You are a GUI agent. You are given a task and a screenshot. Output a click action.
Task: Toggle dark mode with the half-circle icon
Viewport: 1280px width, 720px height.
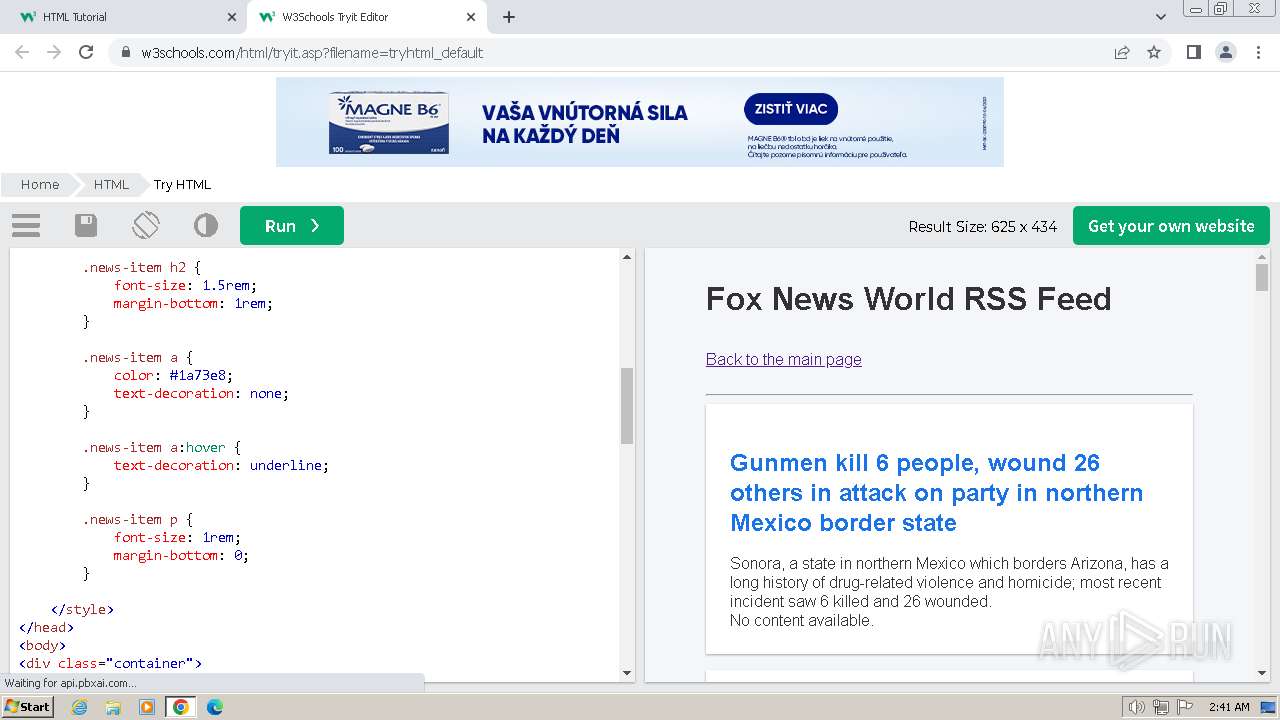(206, 226)
